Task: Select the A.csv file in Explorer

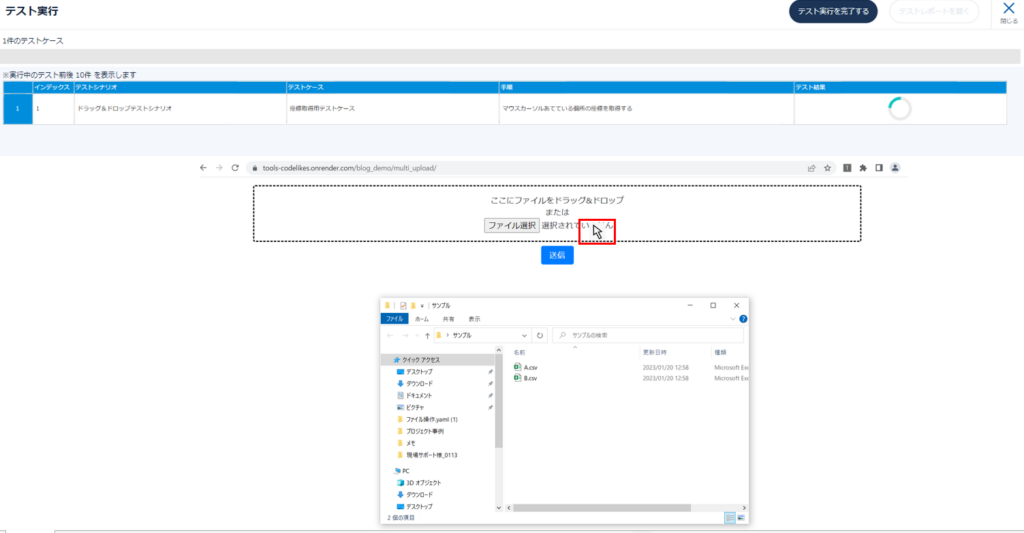Action: tap(530, 367)
